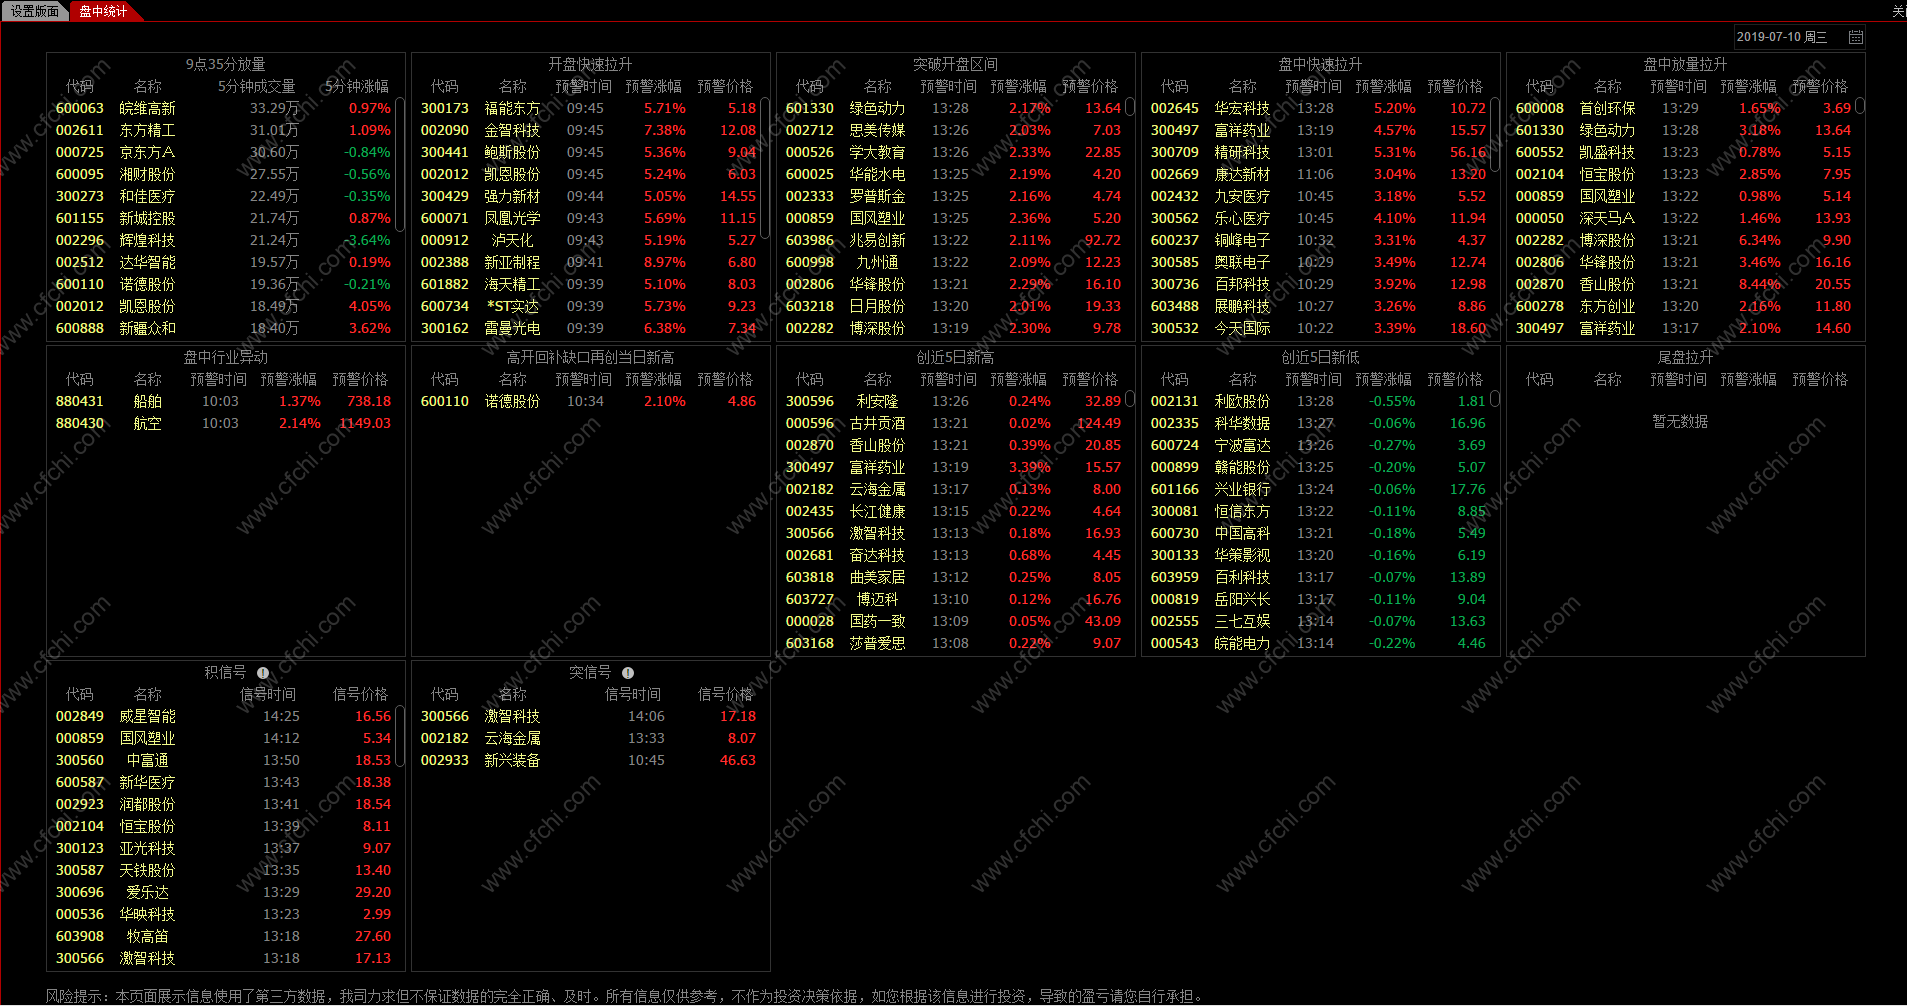The image size is (1907, 1007).
Task: Open the 九安医疗 stock entry
Action: (1318, 196)
